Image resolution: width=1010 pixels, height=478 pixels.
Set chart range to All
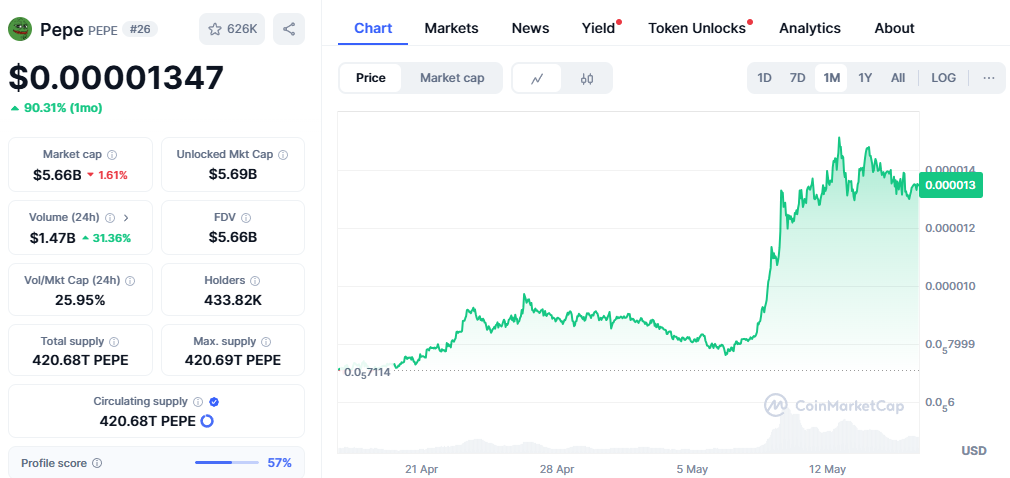tap(898, 78)
